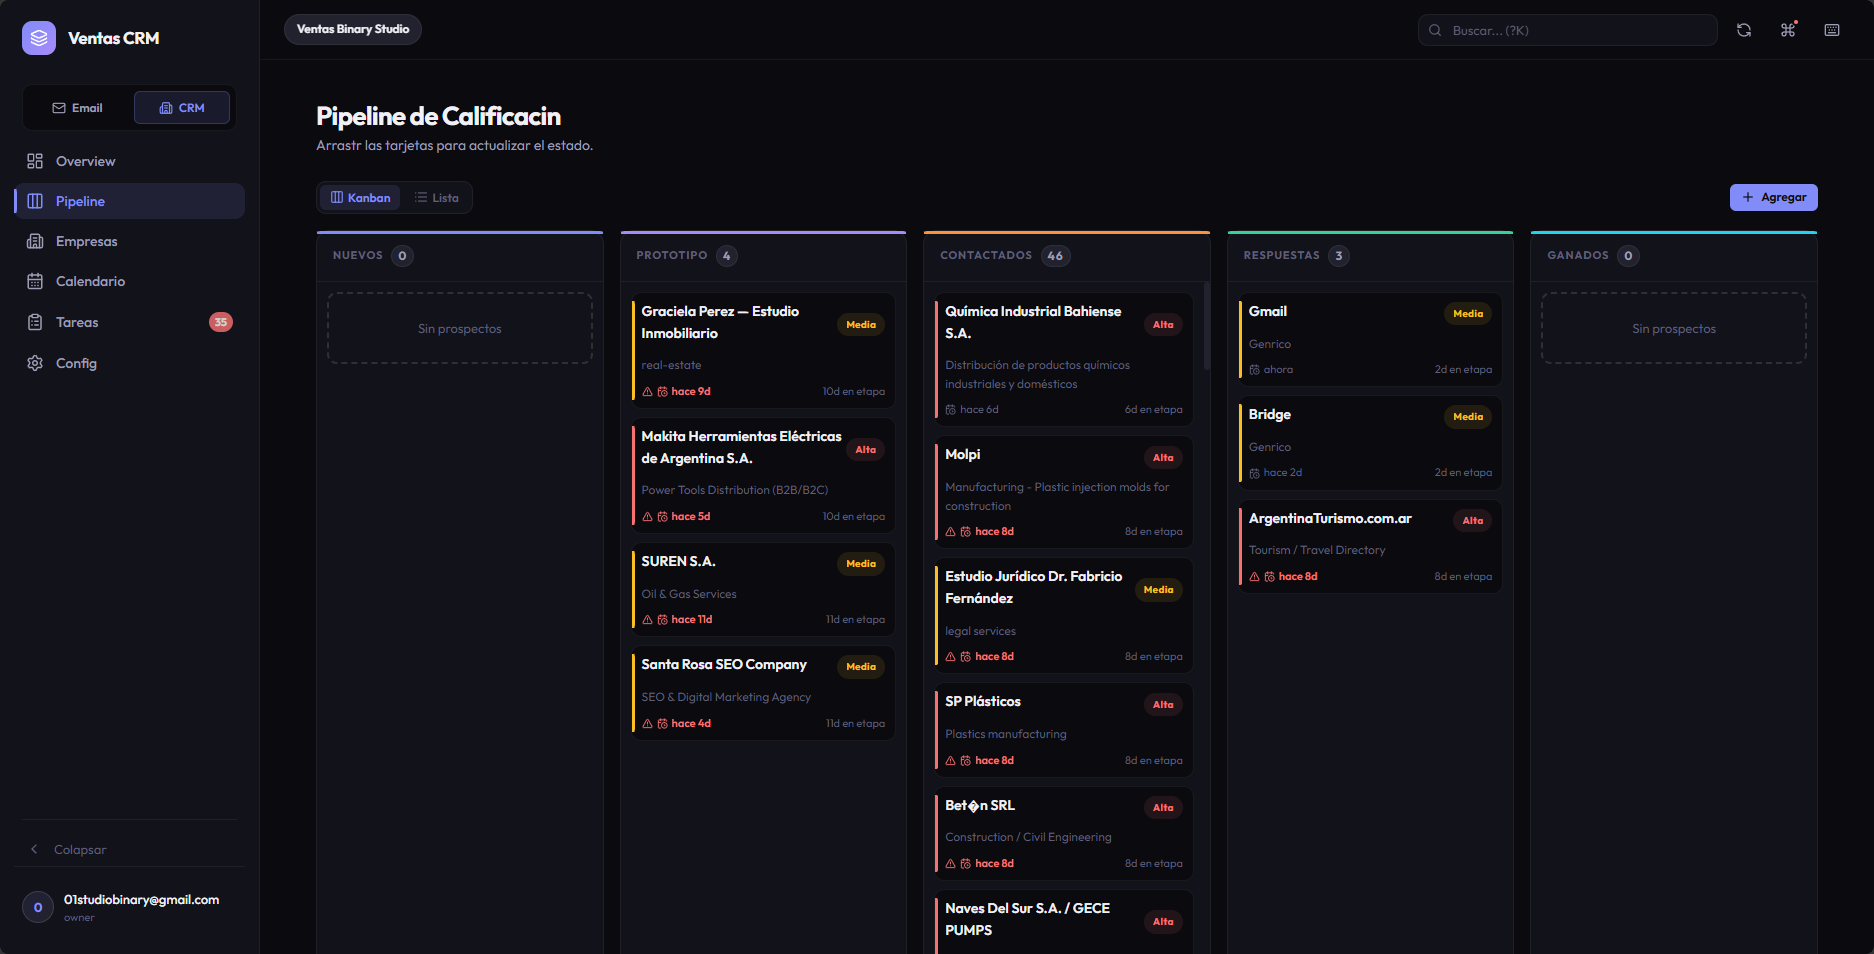This screenshot has height=954, width=1874.
Task: Open Tareas with 35 badge
Action: point(77,322)
